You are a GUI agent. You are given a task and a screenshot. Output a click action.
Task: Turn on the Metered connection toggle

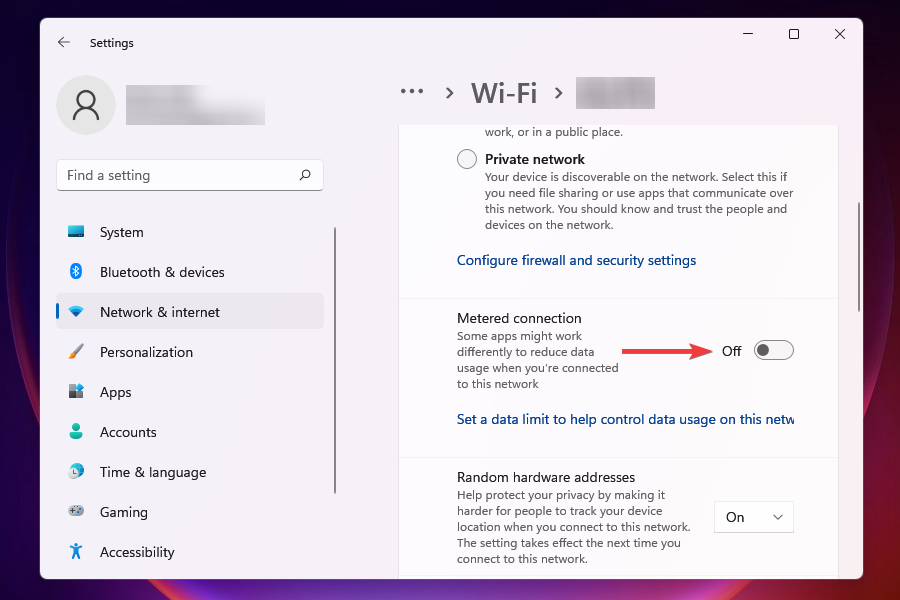click(774, 350)
